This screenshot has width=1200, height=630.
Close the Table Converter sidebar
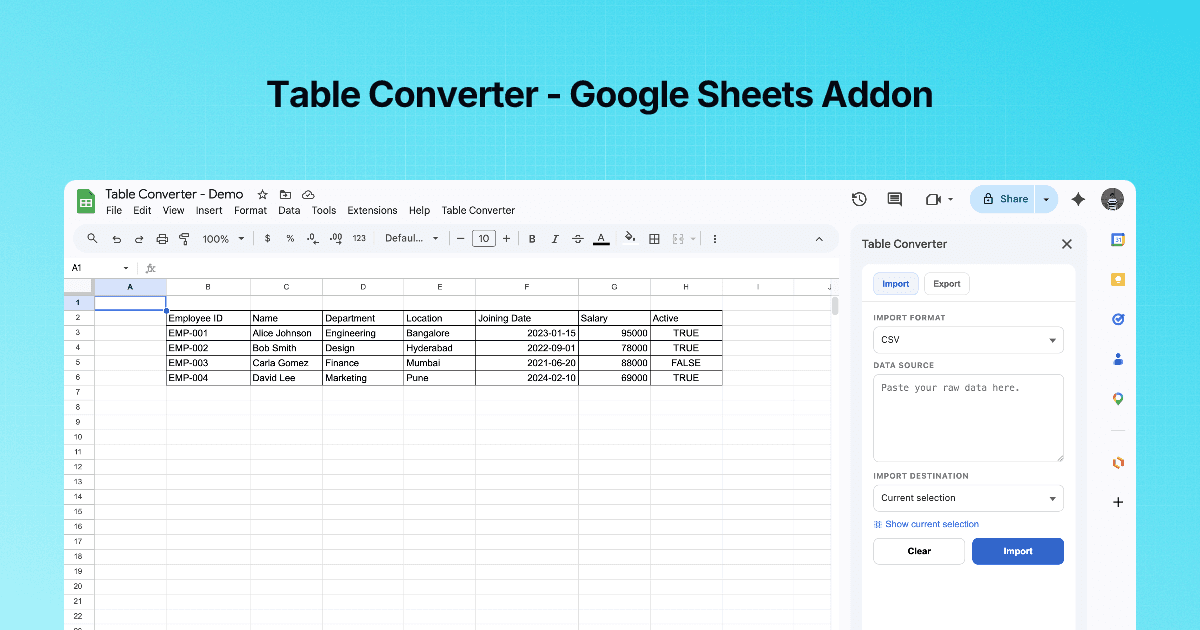(1066, 244)
